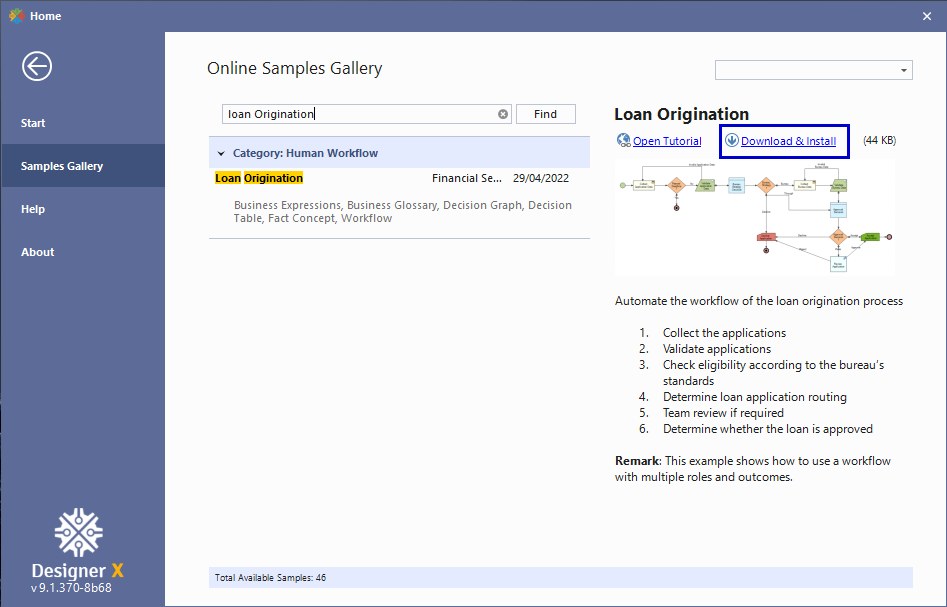Click the Financial Se... industry cell

[466, 178]
